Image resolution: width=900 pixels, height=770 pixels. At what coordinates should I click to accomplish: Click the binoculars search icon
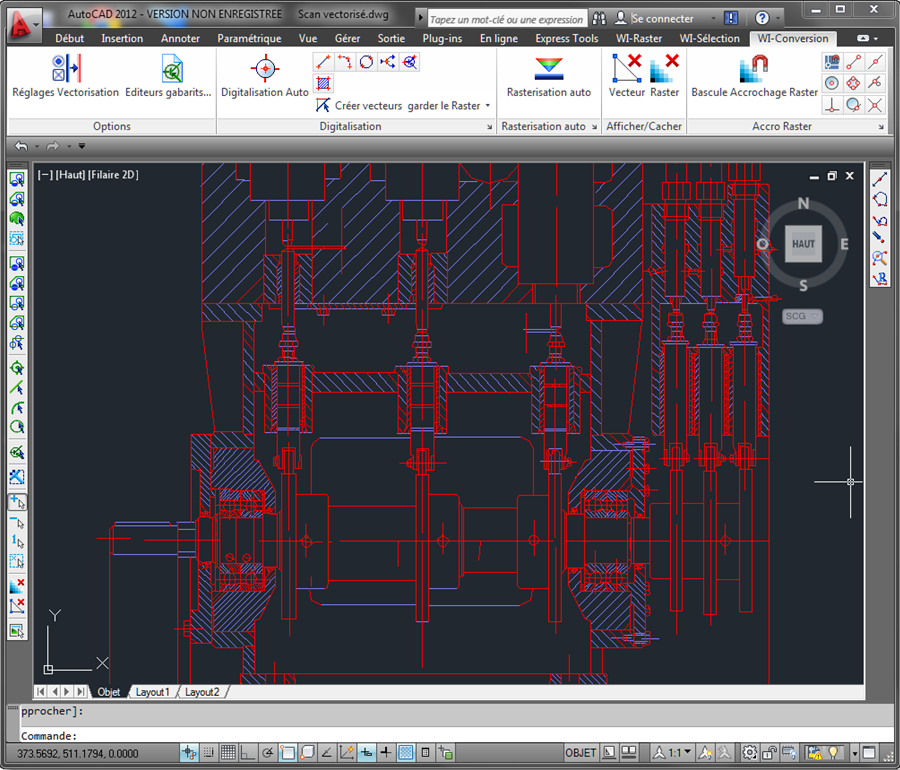(599, 18)
